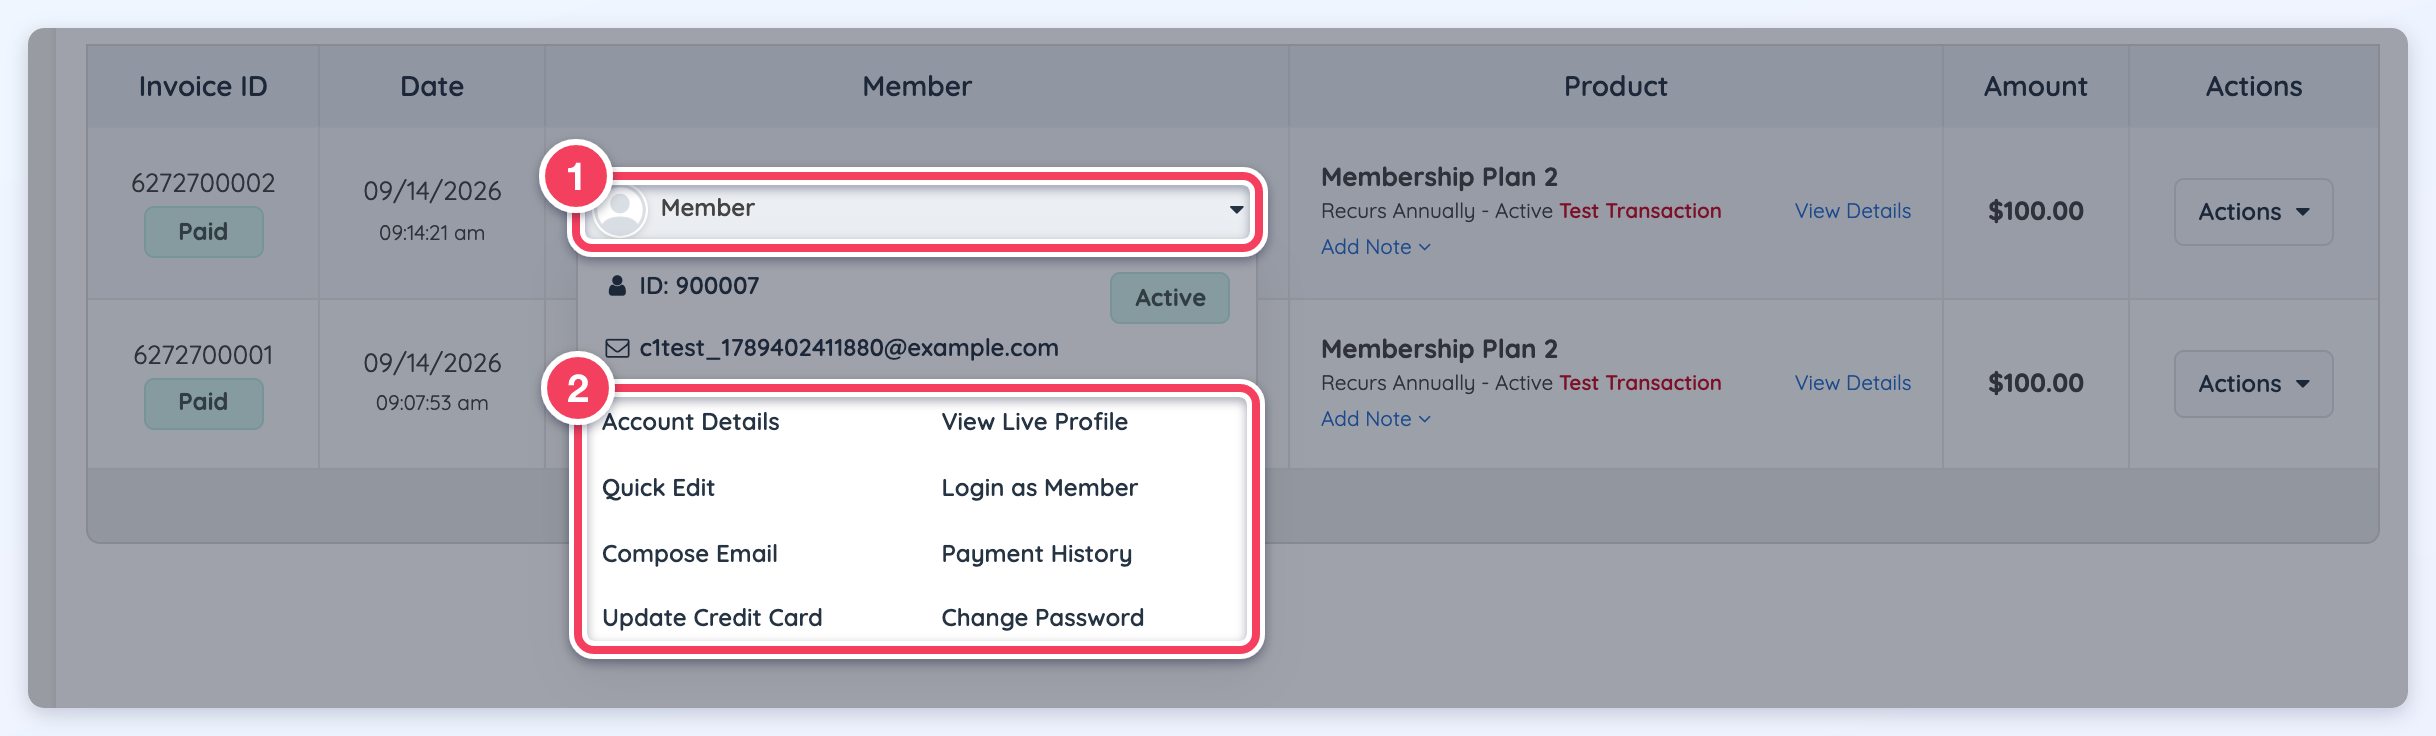
Task: Click the Active status badge
Action: [x=1170, y=298]
